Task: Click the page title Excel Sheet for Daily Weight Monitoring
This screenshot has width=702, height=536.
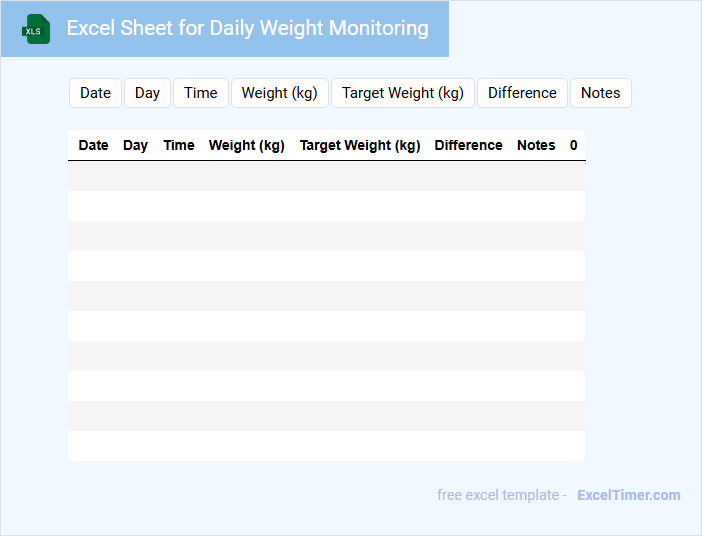Action: [248, 28]
